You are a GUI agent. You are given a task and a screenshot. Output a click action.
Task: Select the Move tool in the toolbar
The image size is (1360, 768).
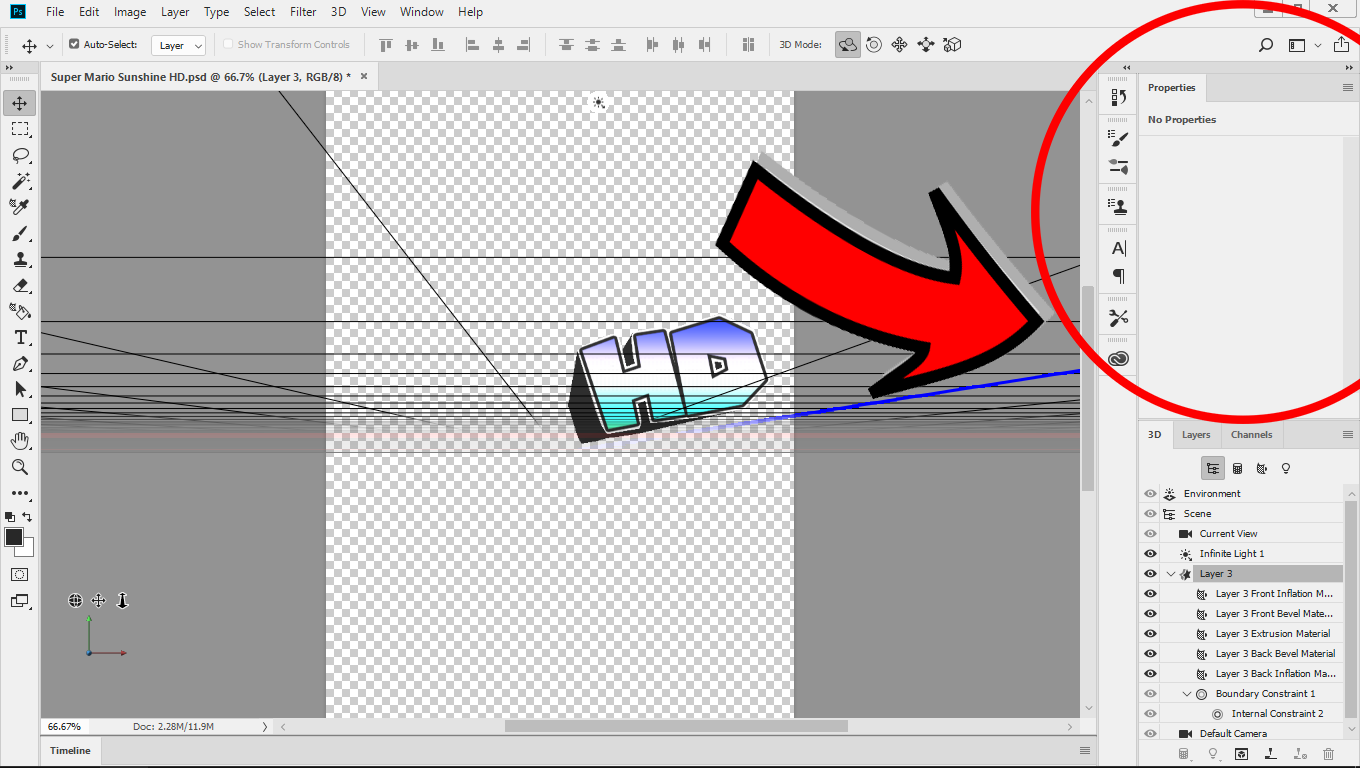[x=20, y=103]
